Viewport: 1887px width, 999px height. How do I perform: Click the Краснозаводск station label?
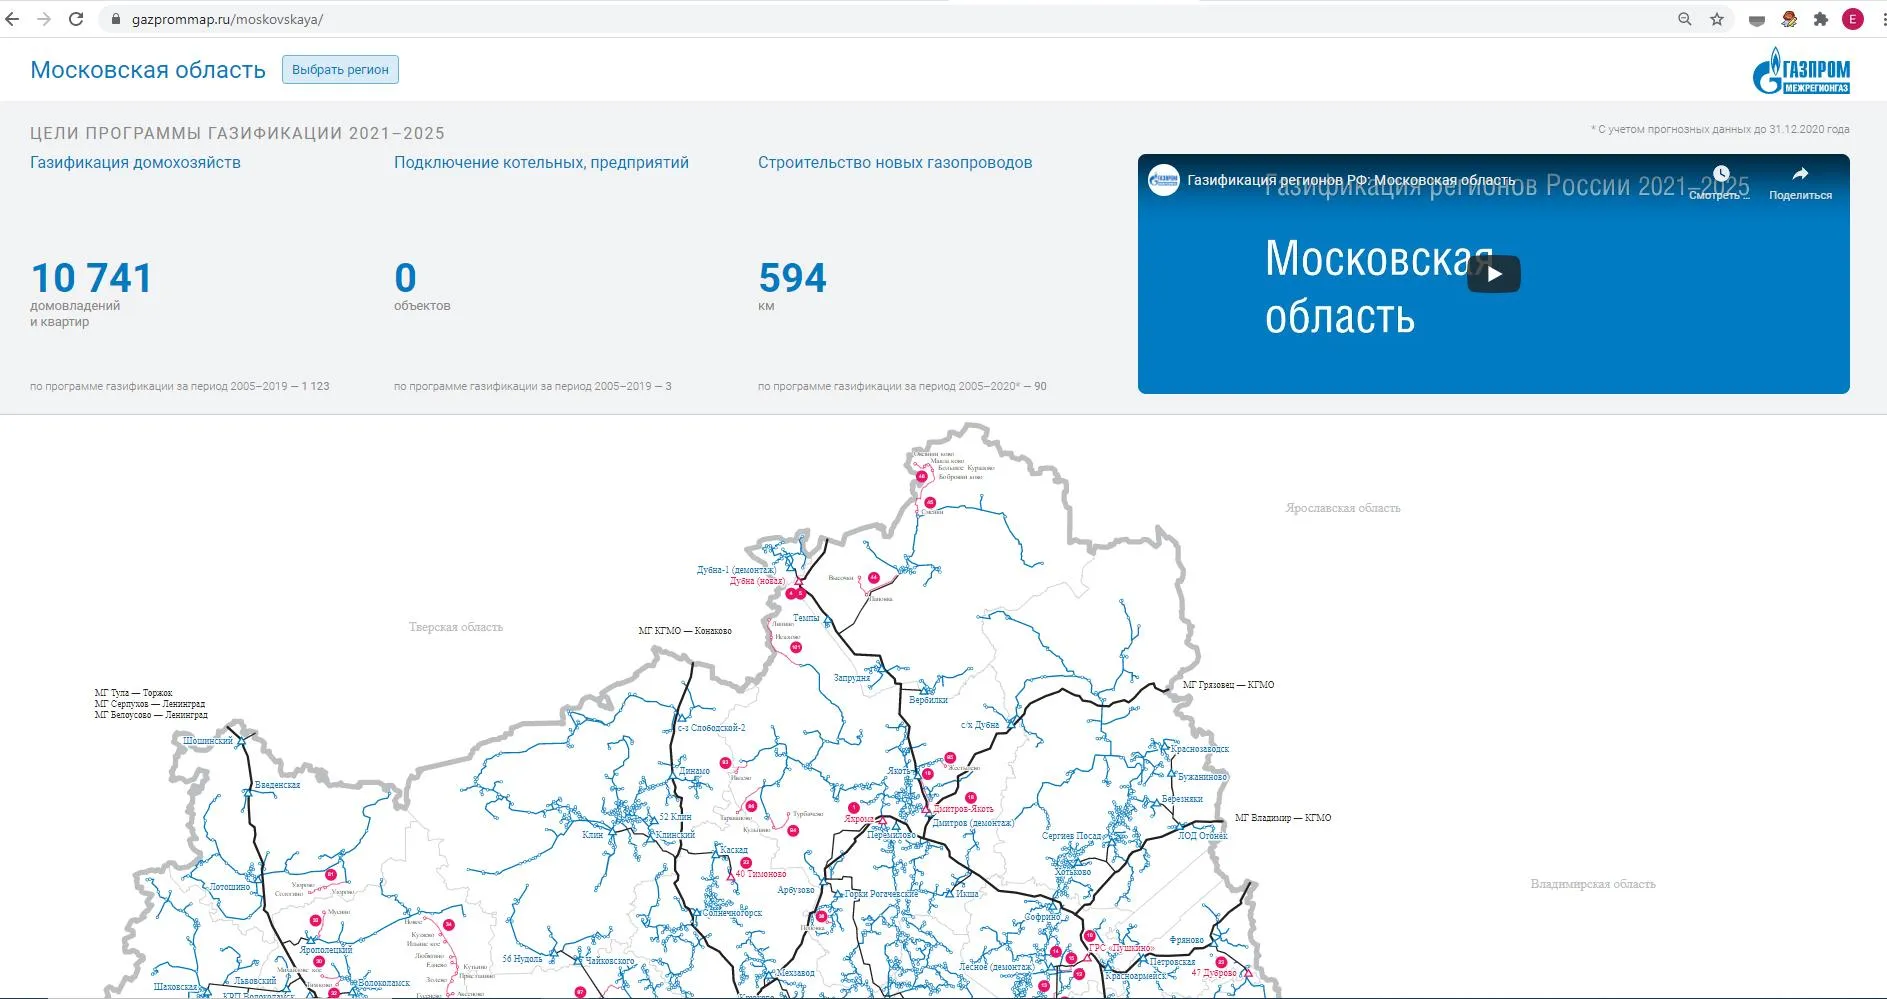(1200, 749)
